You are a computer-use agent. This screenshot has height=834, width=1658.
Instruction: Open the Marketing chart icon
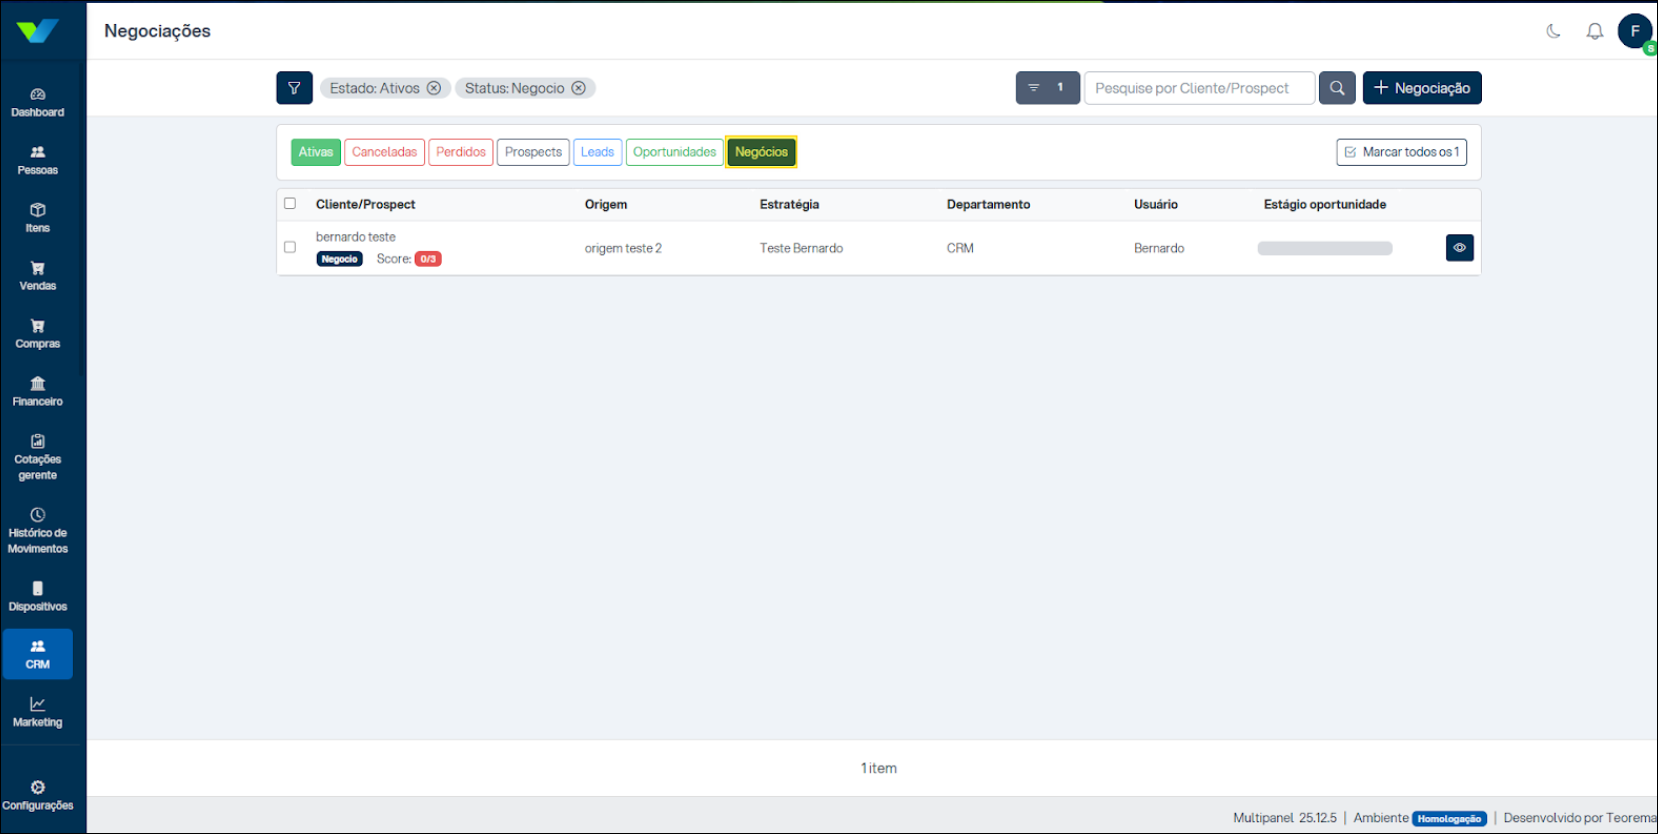[x=38, y=711]
